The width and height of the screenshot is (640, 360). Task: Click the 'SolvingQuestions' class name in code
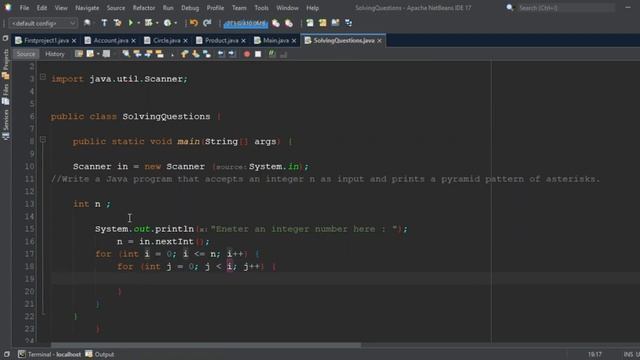(166, 117)
